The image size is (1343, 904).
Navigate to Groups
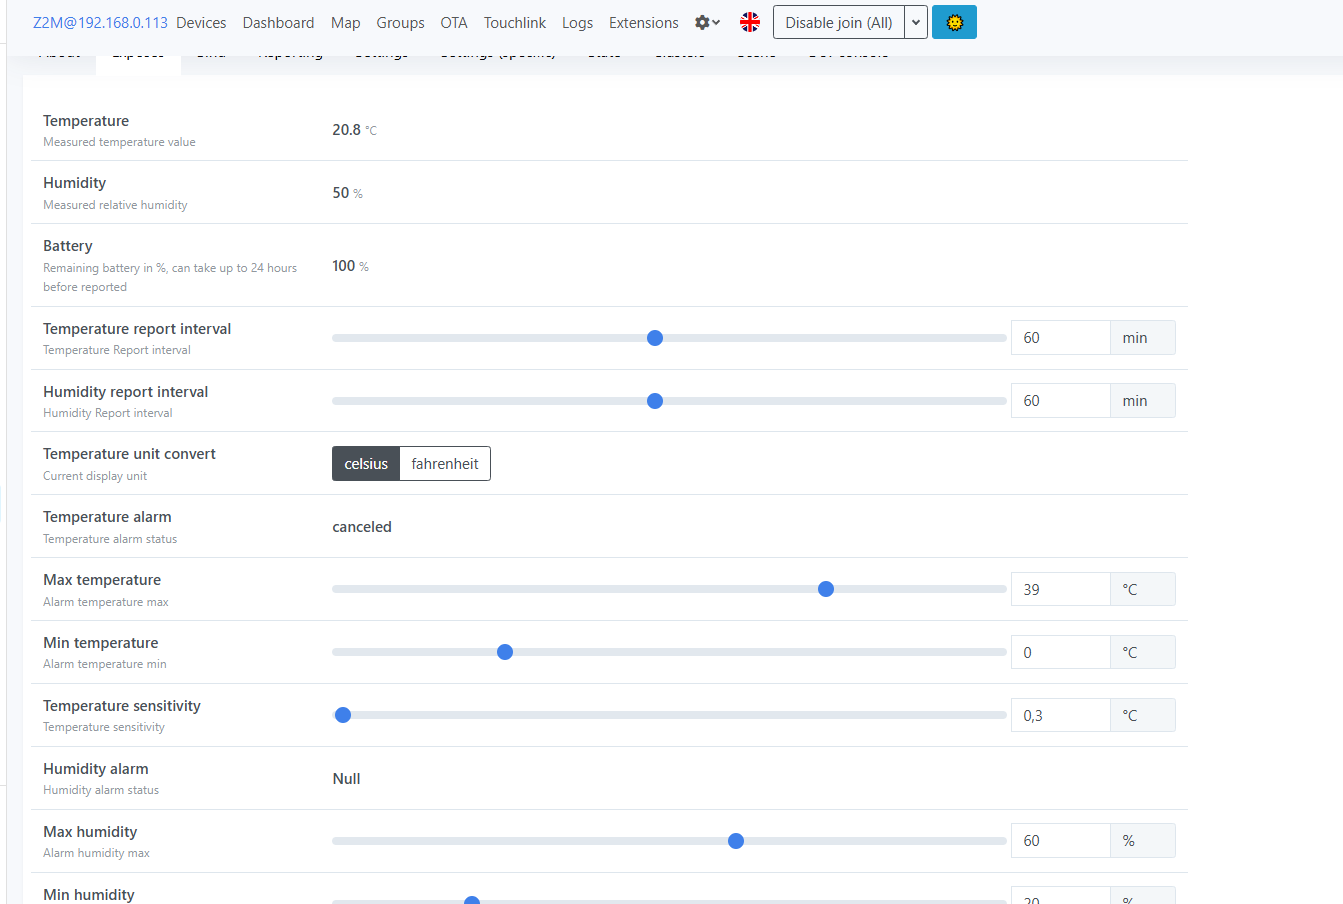click(x=400, y=22)
